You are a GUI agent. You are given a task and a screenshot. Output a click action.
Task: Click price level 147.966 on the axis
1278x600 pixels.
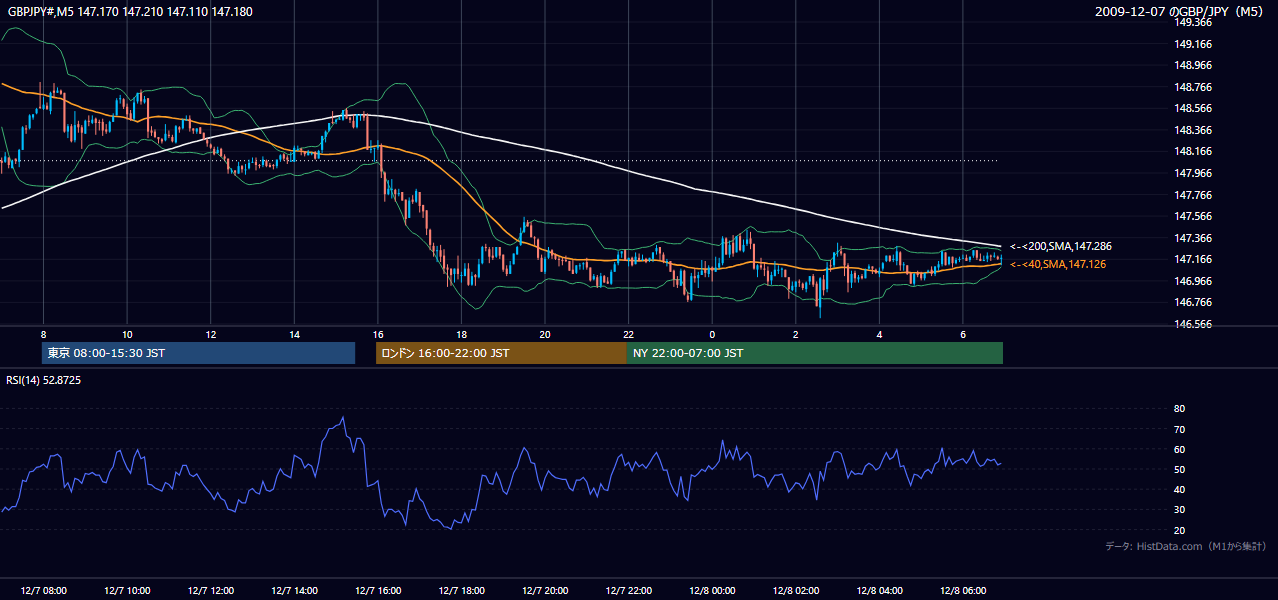1193,173
